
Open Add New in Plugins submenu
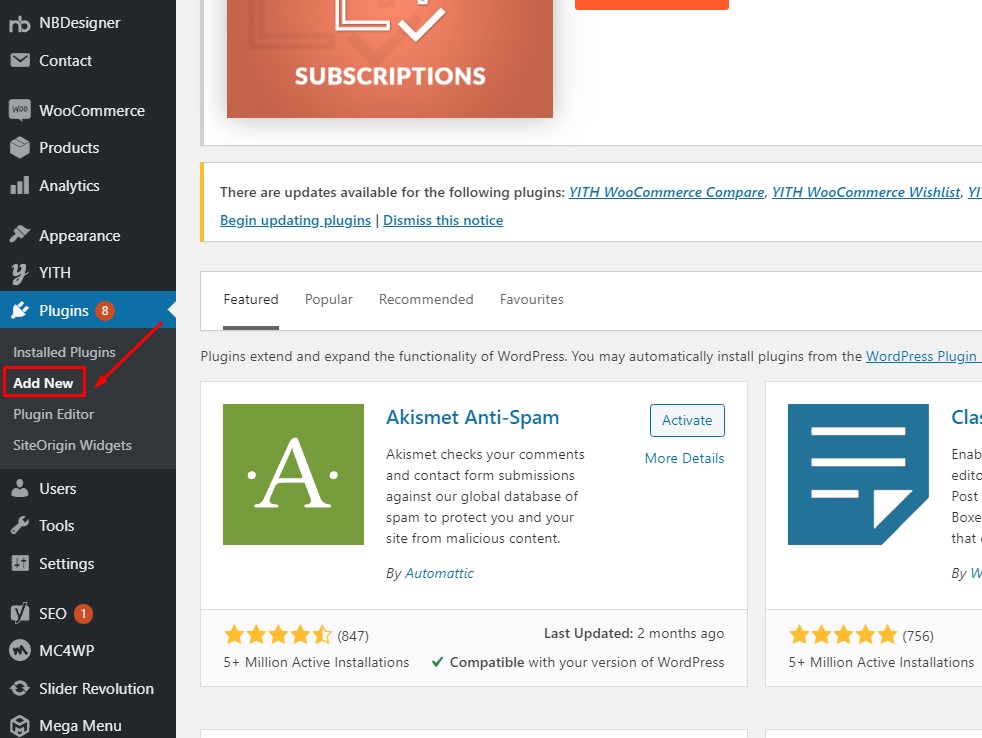pos(43,383)
